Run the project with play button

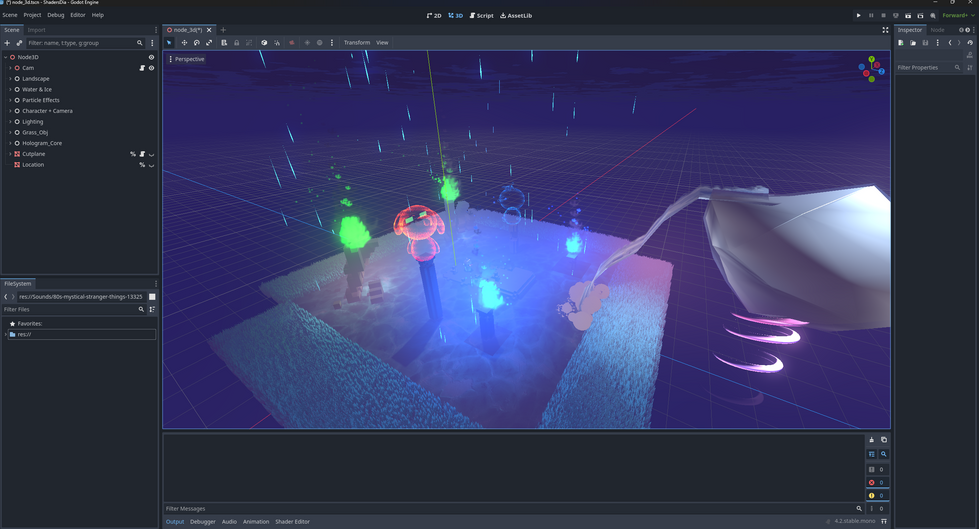(858, 16)
